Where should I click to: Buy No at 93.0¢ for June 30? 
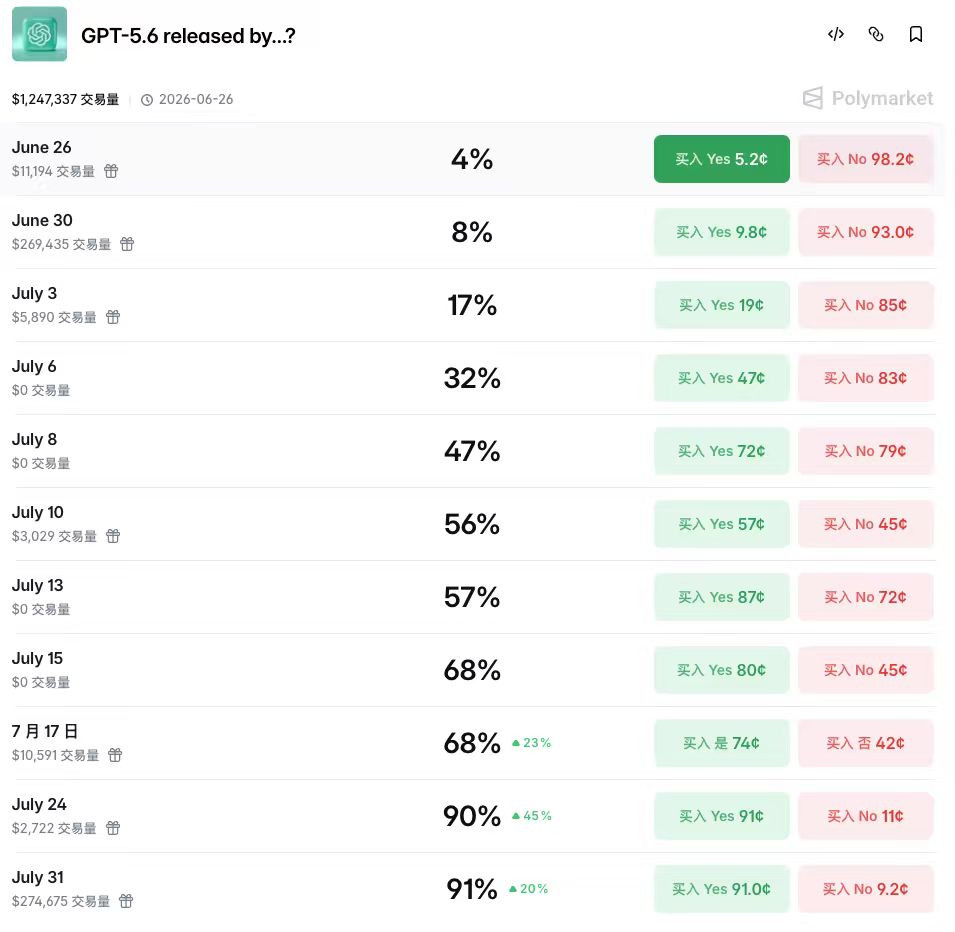point(865,232)
